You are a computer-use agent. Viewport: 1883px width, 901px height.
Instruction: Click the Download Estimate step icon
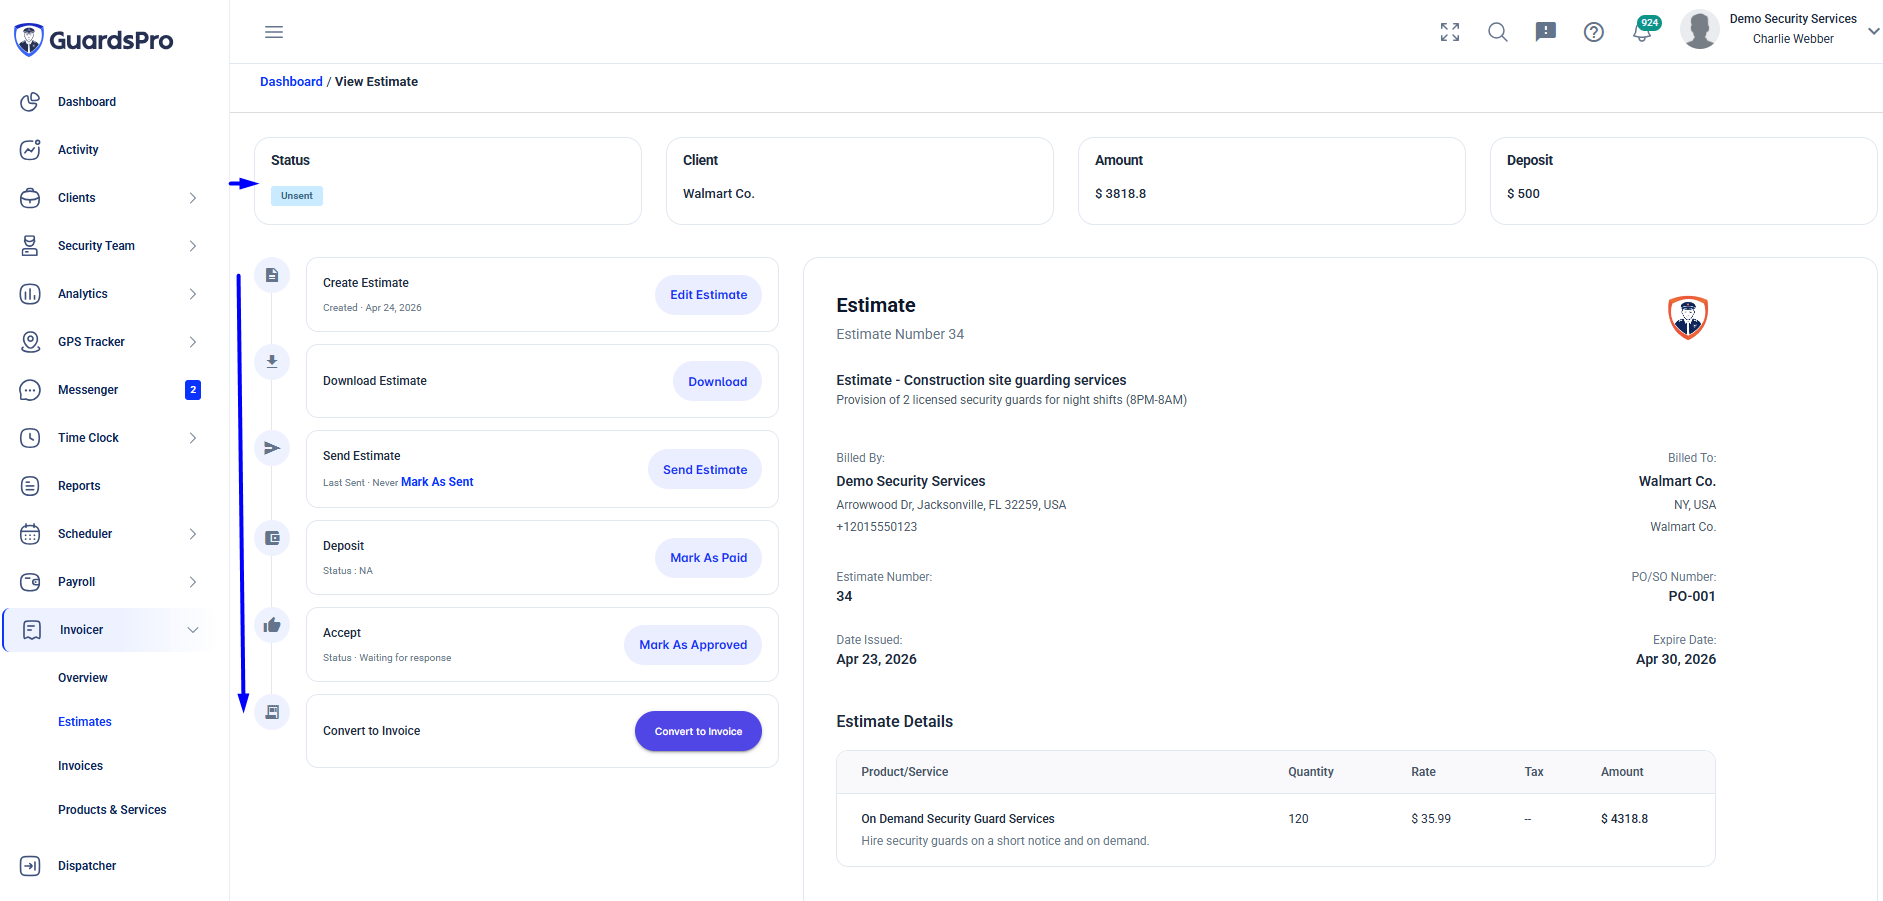pos(272,362)
